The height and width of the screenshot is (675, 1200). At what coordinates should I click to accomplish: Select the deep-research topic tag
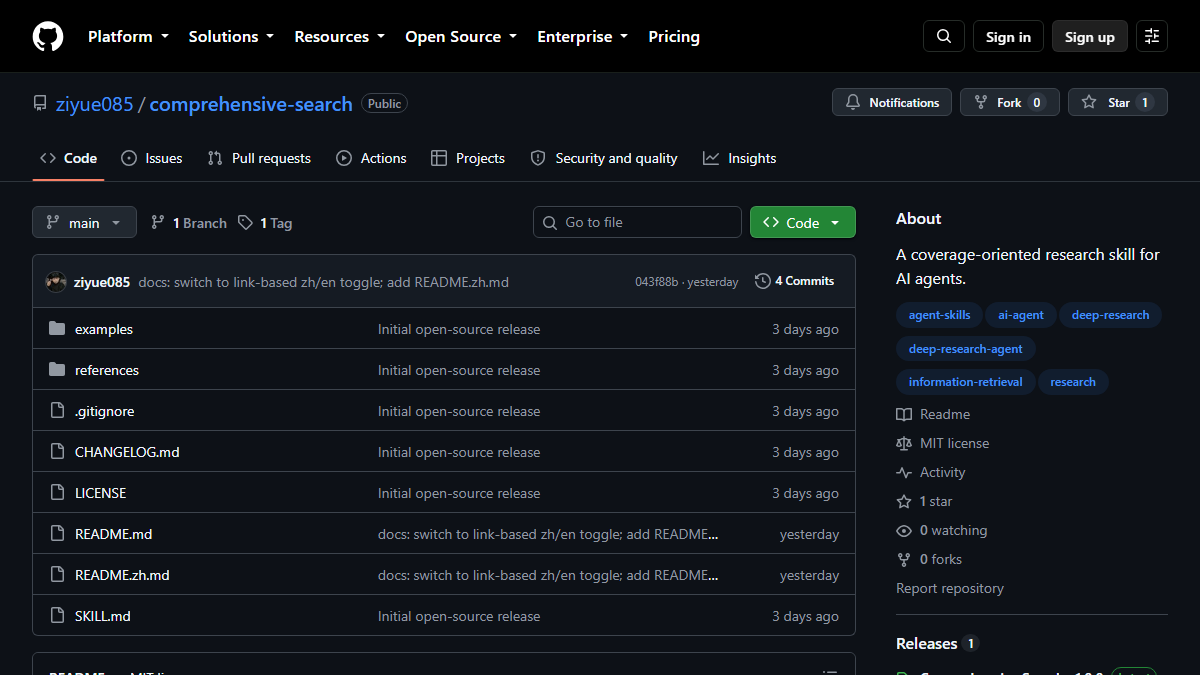coord(1110,315)
